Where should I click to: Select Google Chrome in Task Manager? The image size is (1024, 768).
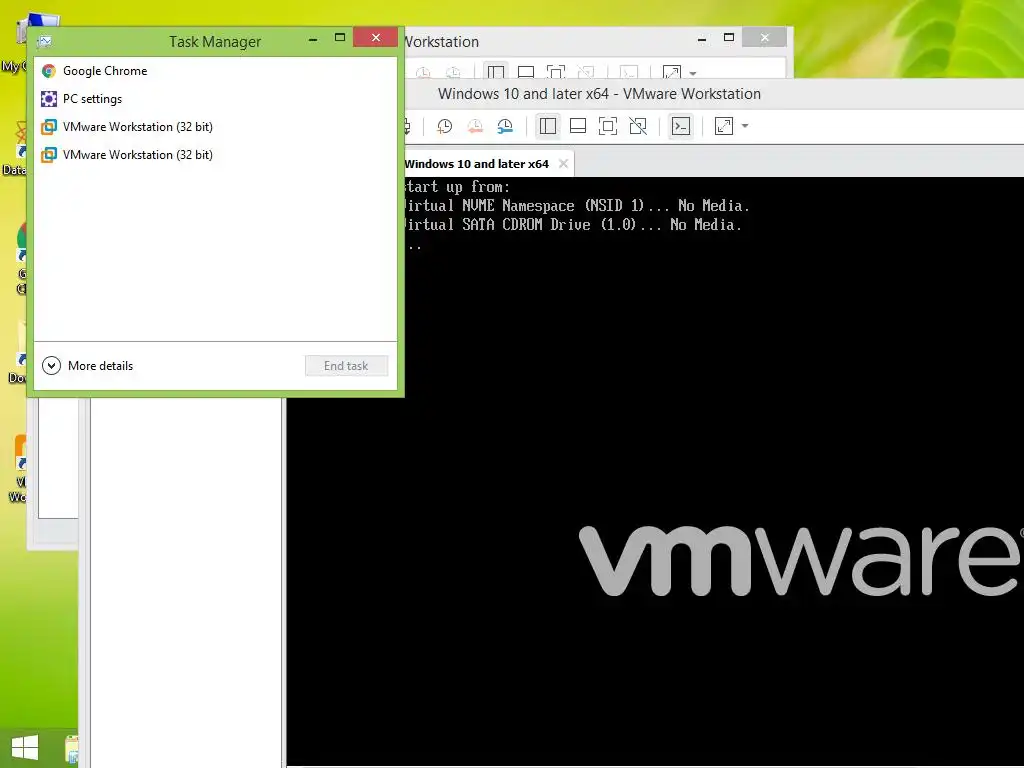click(x=216, y=71)
